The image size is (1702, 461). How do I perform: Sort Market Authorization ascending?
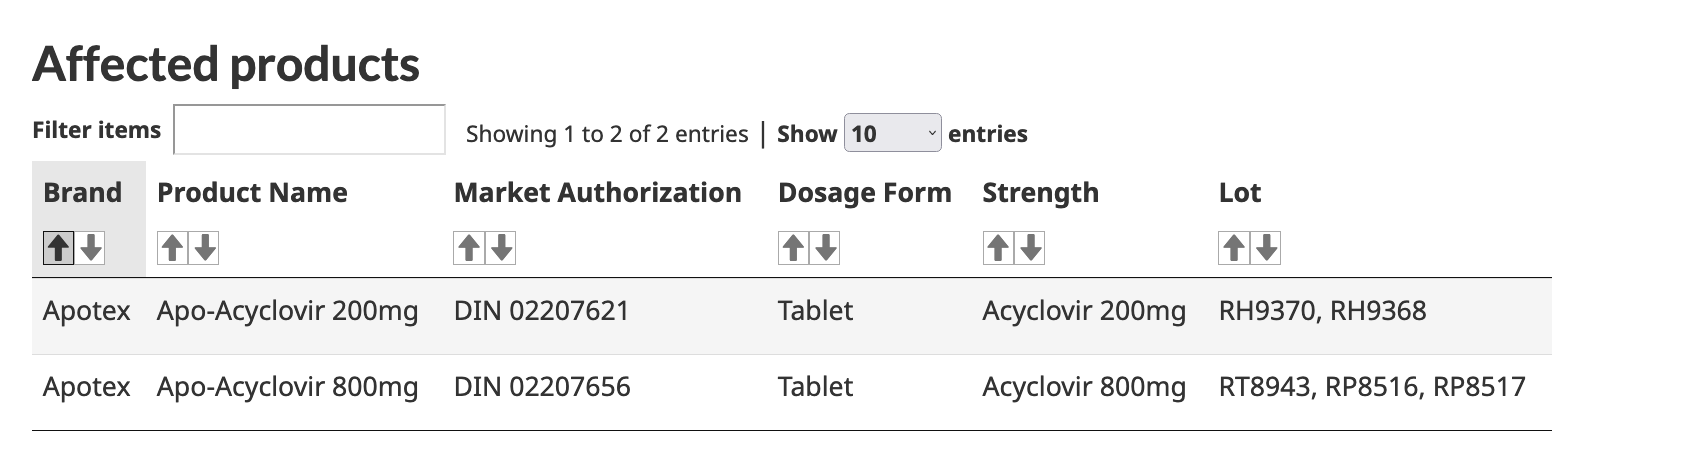pyautogui.click(x=469, y=247)
